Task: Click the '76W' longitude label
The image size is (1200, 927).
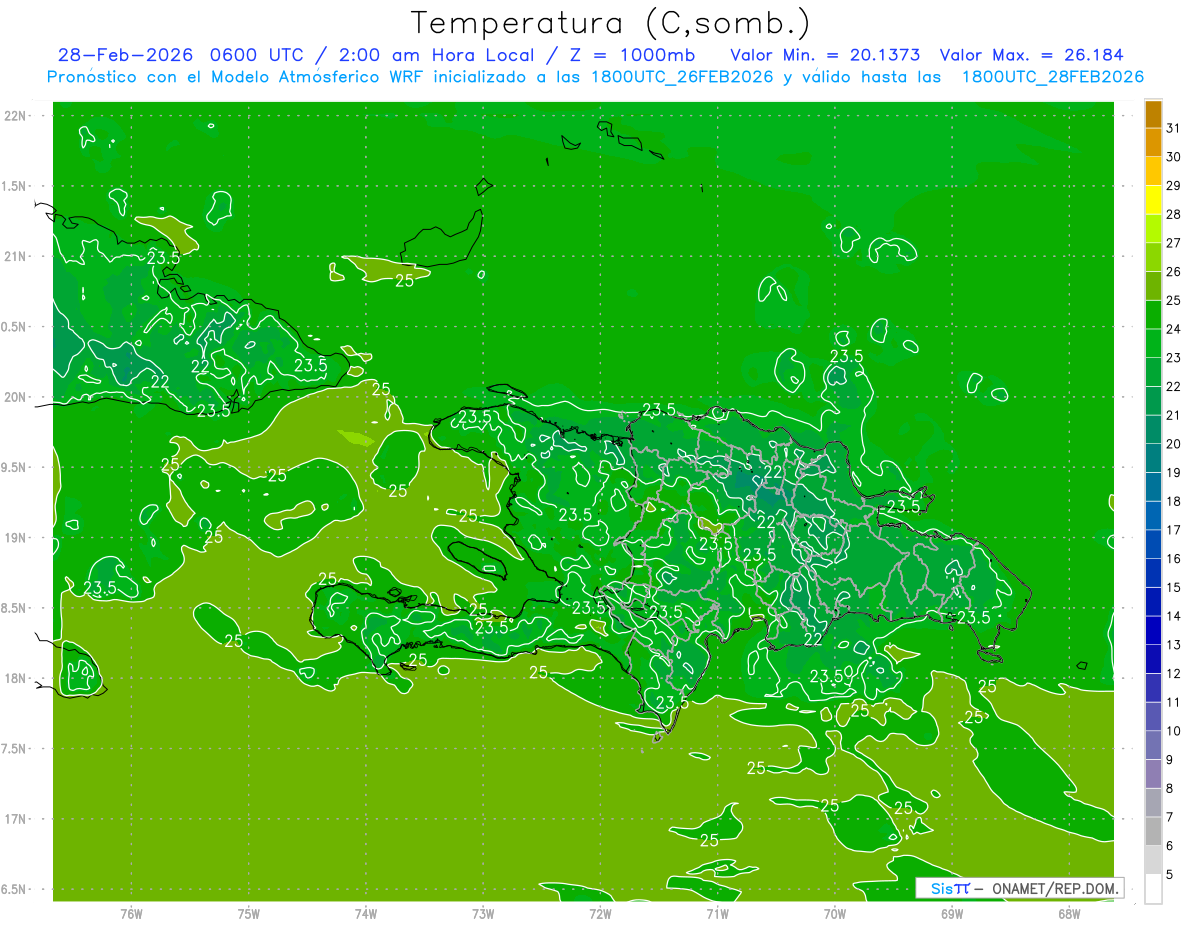Action: [x=131, y=914]
